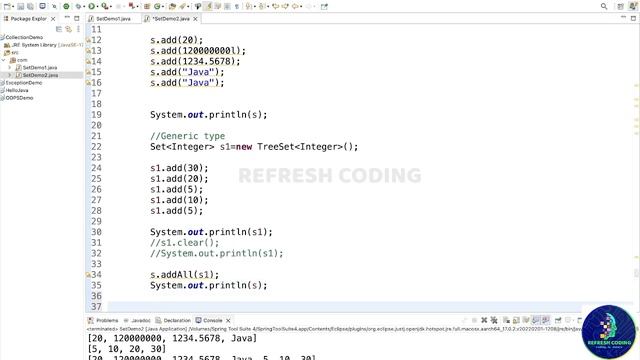640x360 pixels.
Task: Click on Set<Integer> s1=new TreeSet line
Action: [253, 147]
